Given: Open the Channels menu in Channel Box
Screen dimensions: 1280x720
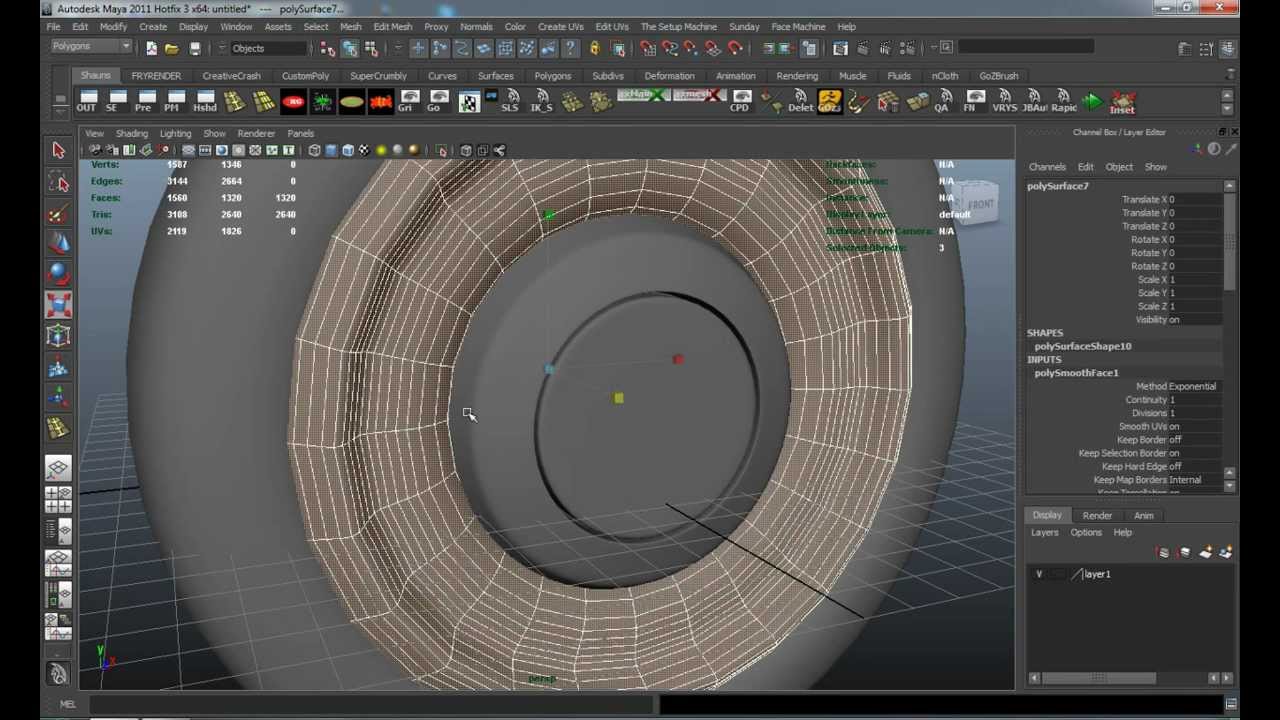Looking at the screenshot, I should pyautogui.click(x=1047, y=167).
